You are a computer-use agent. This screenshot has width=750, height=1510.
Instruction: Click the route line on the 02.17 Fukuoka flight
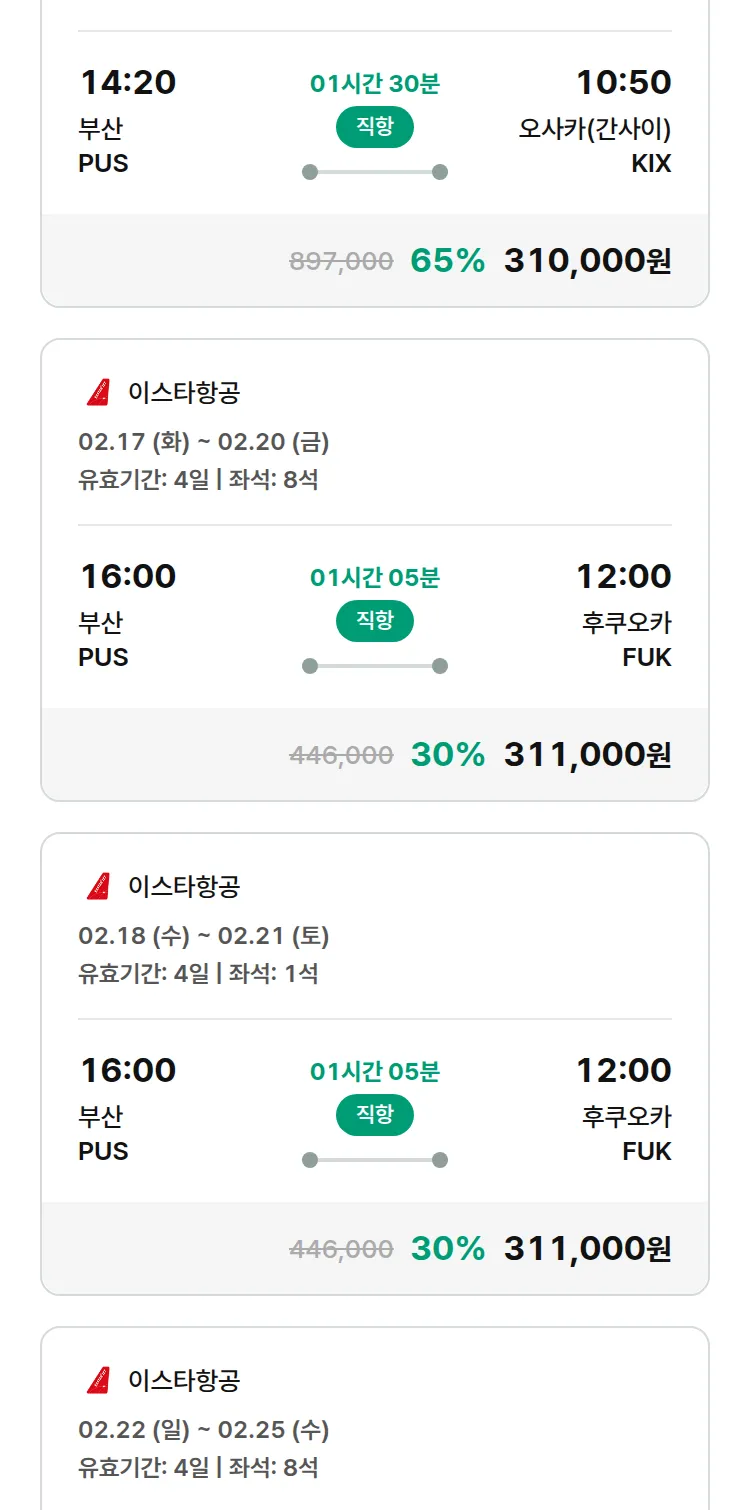[x=374, y=666]
